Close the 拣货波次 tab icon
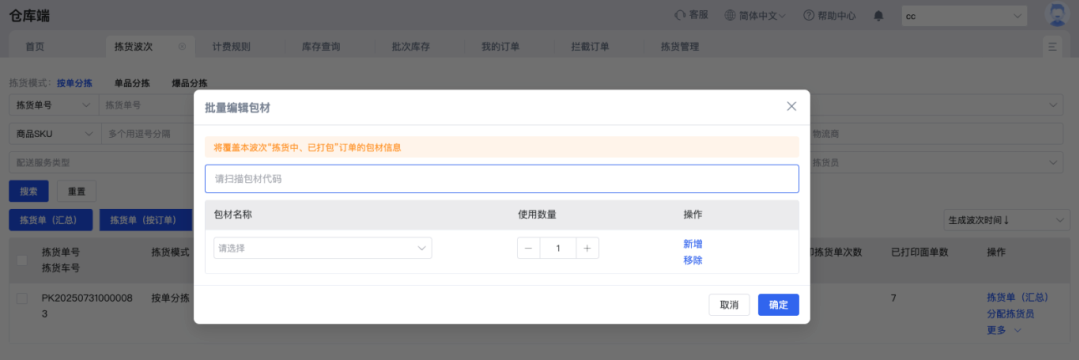The image size is (1079, 360). pos(182,47)
